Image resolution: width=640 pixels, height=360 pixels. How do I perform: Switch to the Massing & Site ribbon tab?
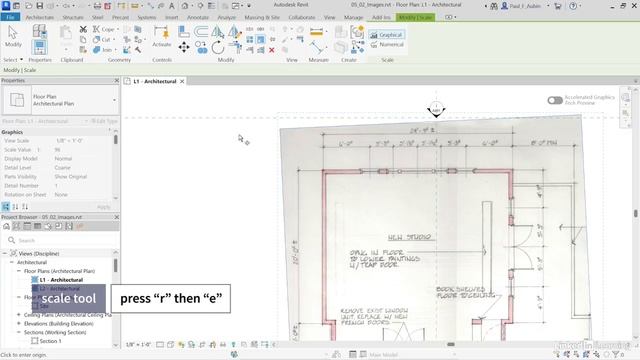262,18
